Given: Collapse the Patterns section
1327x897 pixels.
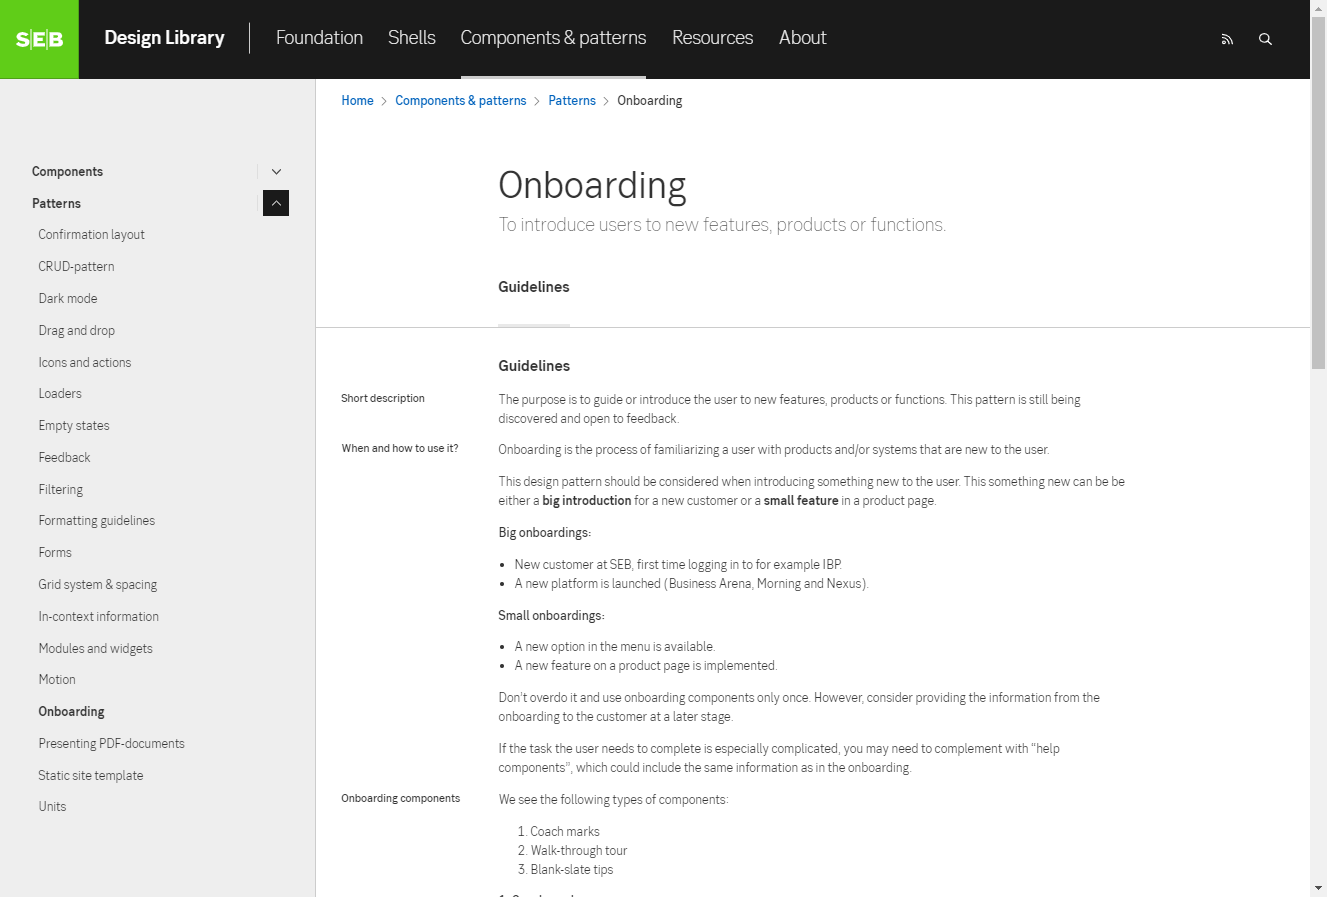Looking at the screenshot, I should pos(276,203).
